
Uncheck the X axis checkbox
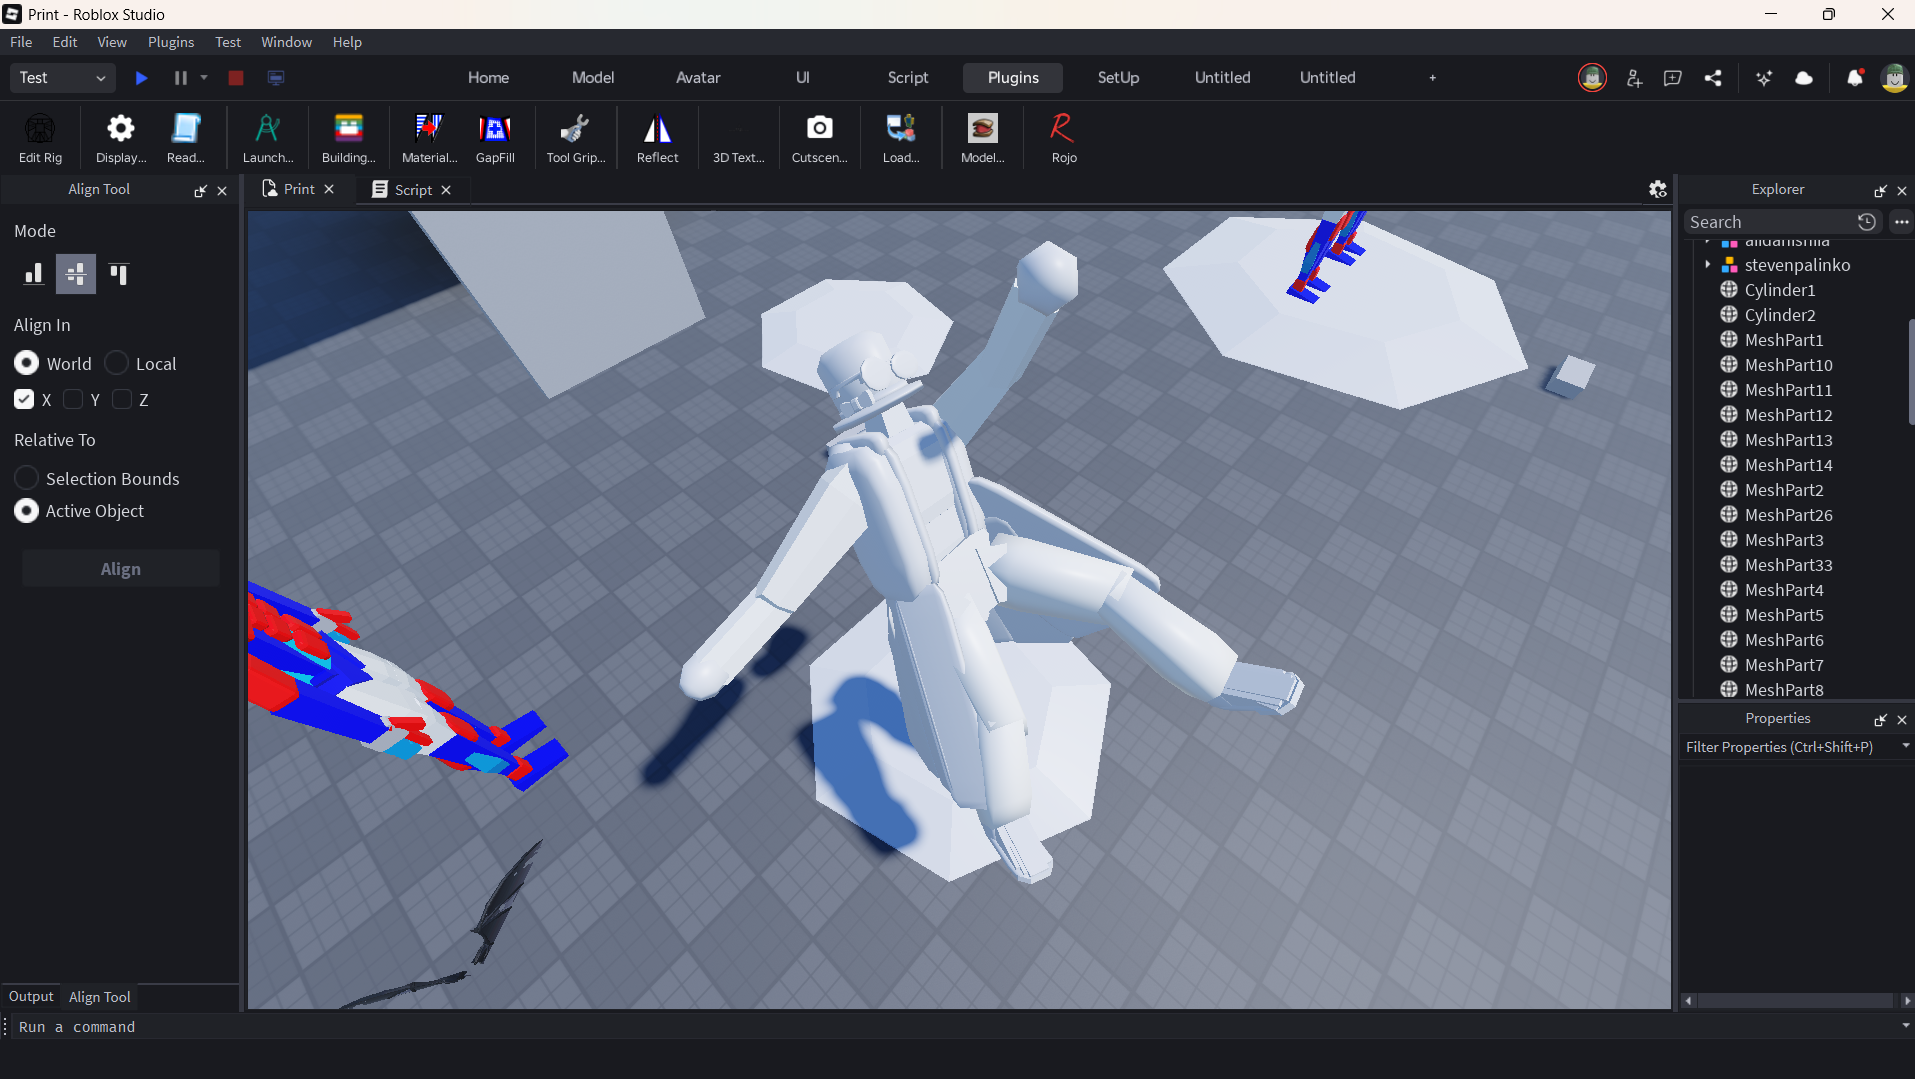[24, 399]
